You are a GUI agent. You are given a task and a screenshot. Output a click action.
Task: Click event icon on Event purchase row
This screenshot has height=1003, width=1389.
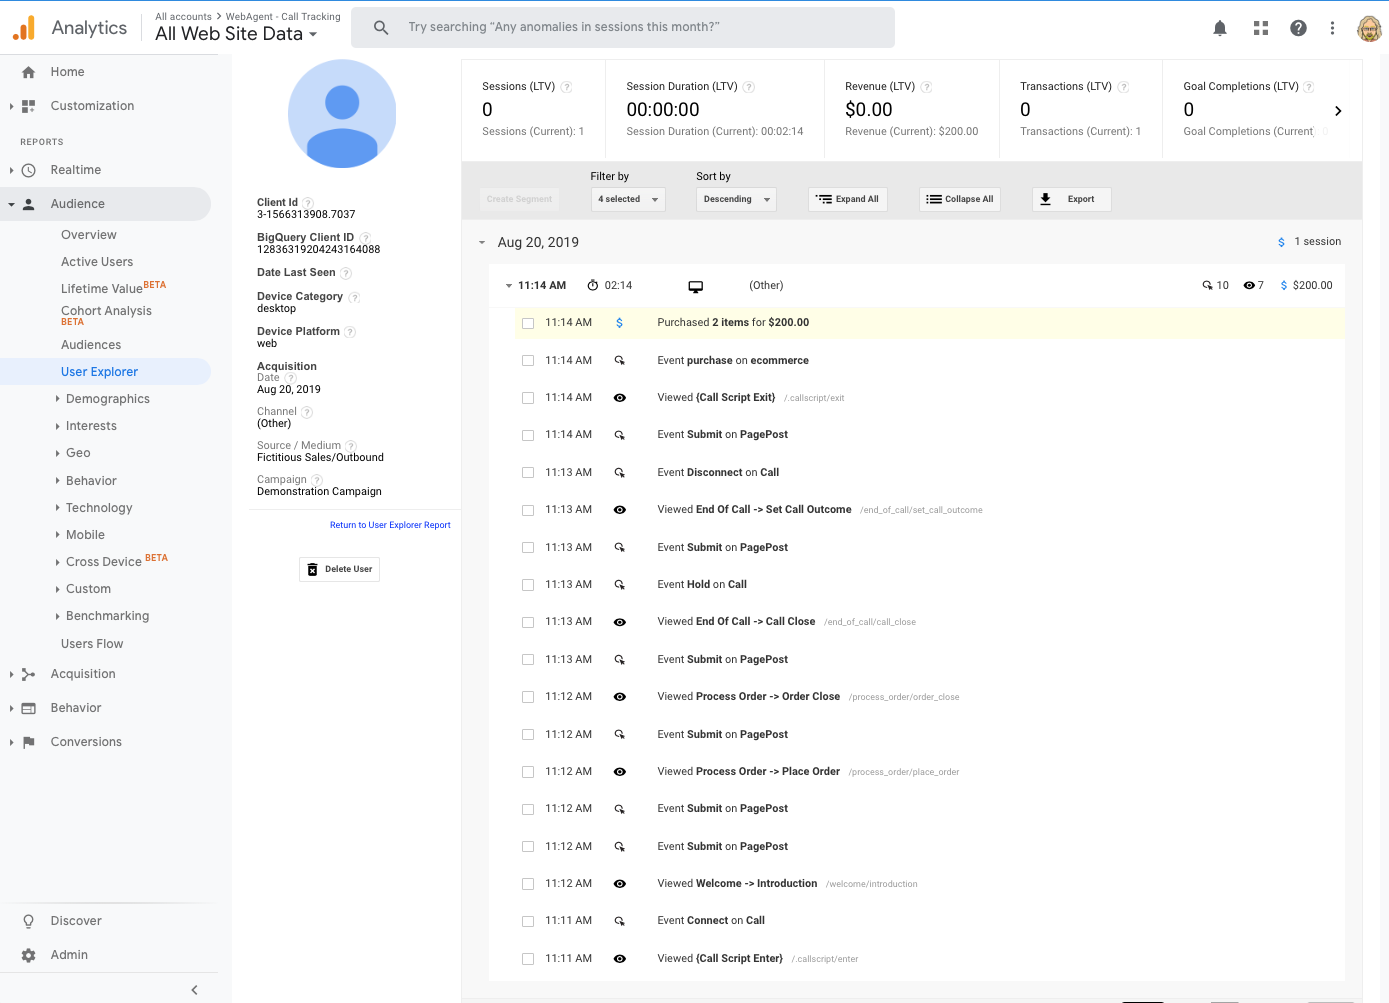(620, 361)
